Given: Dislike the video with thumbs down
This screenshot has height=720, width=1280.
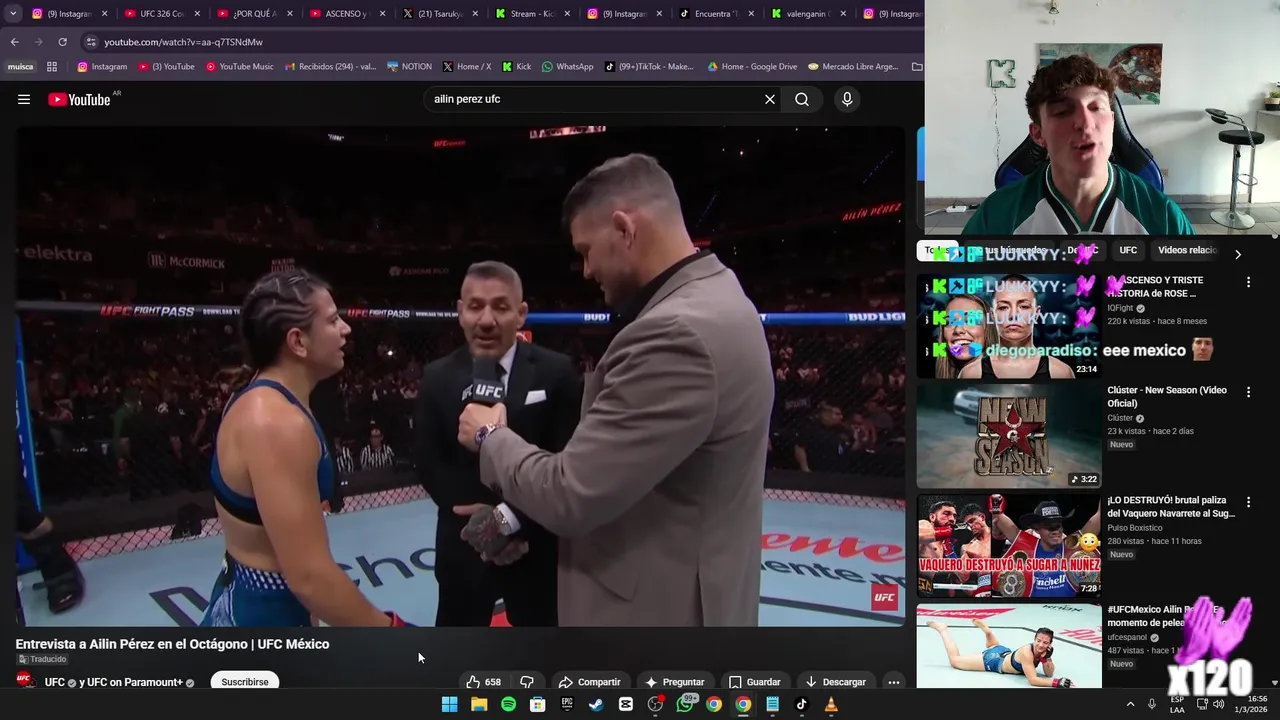Looking at the screenshot, I should pos(527,682).
